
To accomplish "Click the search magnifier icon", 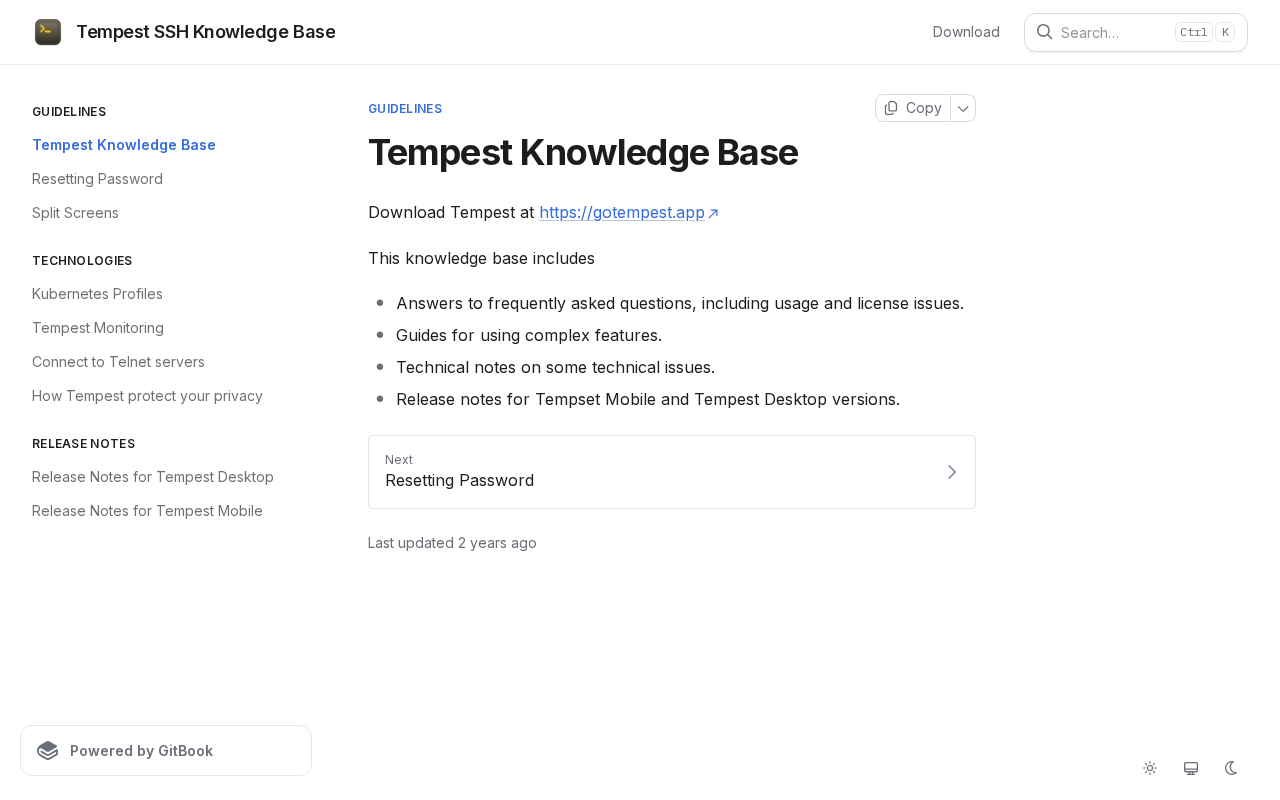I will point(1044,32).
